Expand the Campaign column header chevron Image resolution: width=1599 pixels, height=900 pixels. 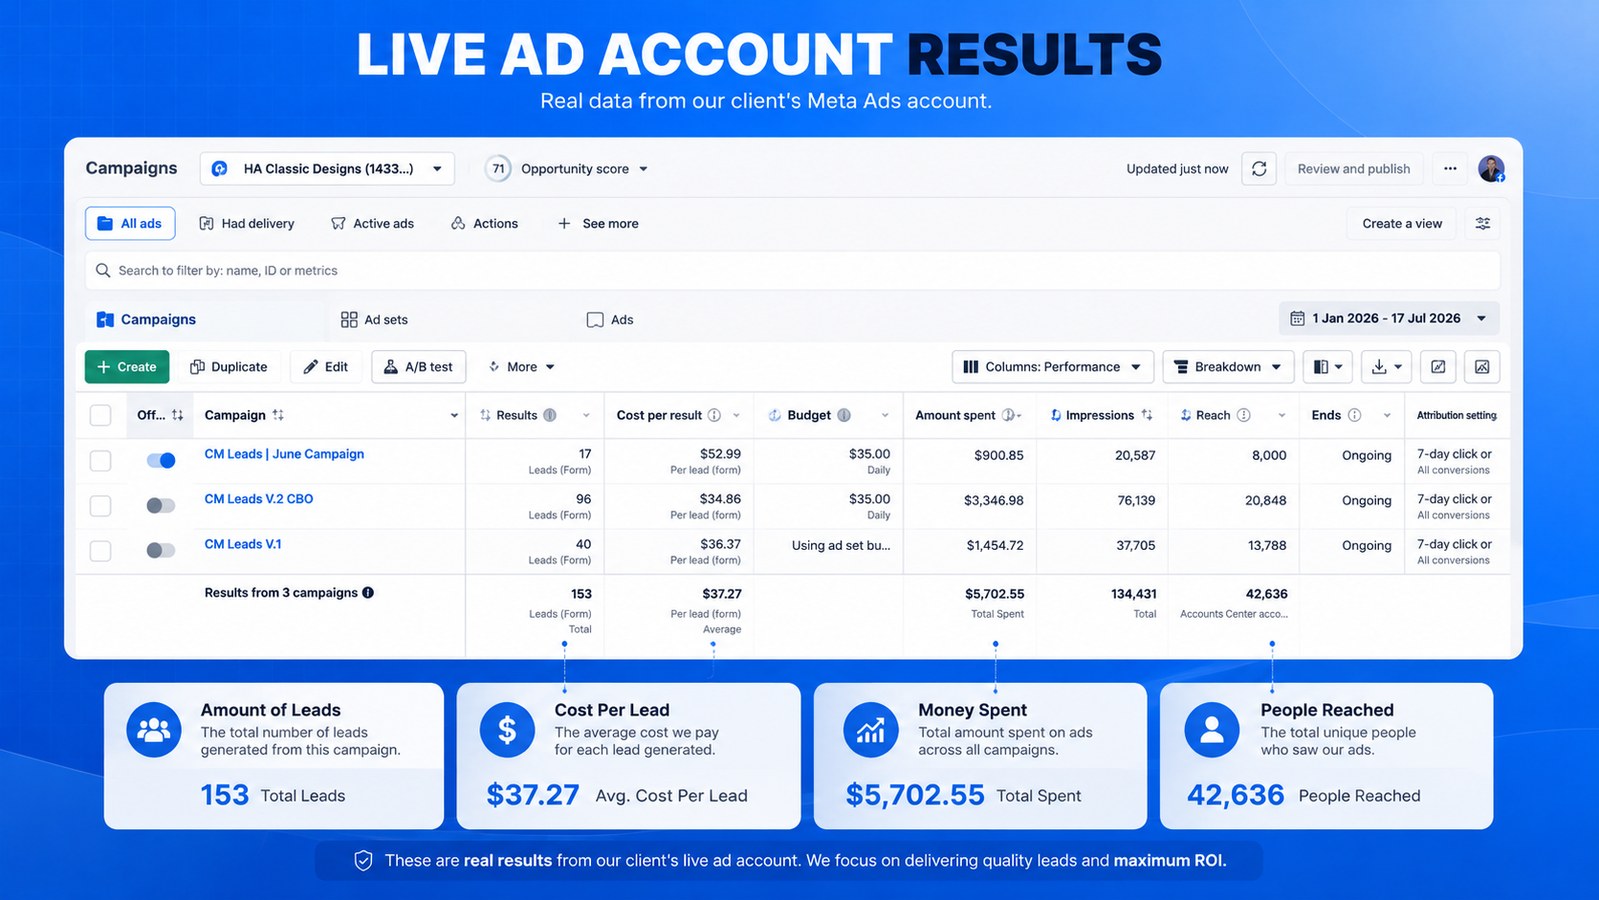454,416
